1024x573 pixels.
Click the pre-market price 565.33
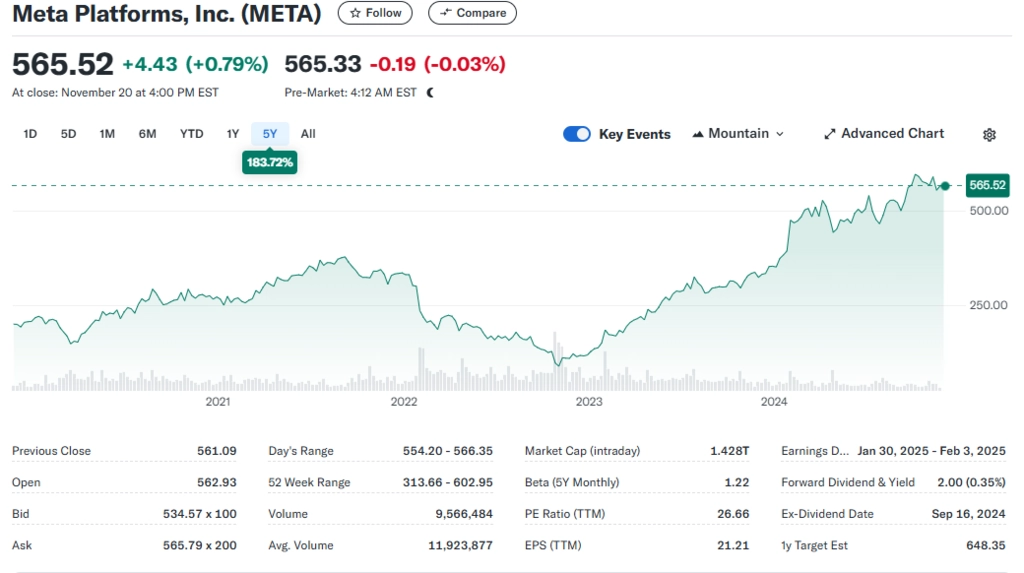coord(323,64)
